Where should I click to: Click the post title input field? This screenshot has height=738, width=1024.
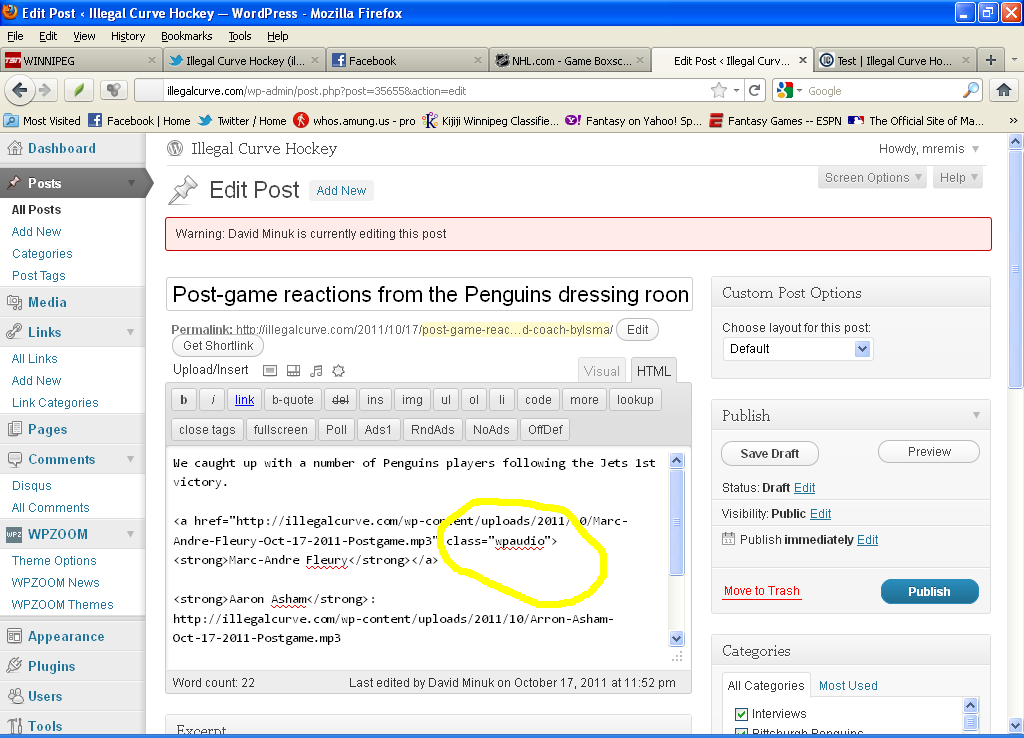429,295
